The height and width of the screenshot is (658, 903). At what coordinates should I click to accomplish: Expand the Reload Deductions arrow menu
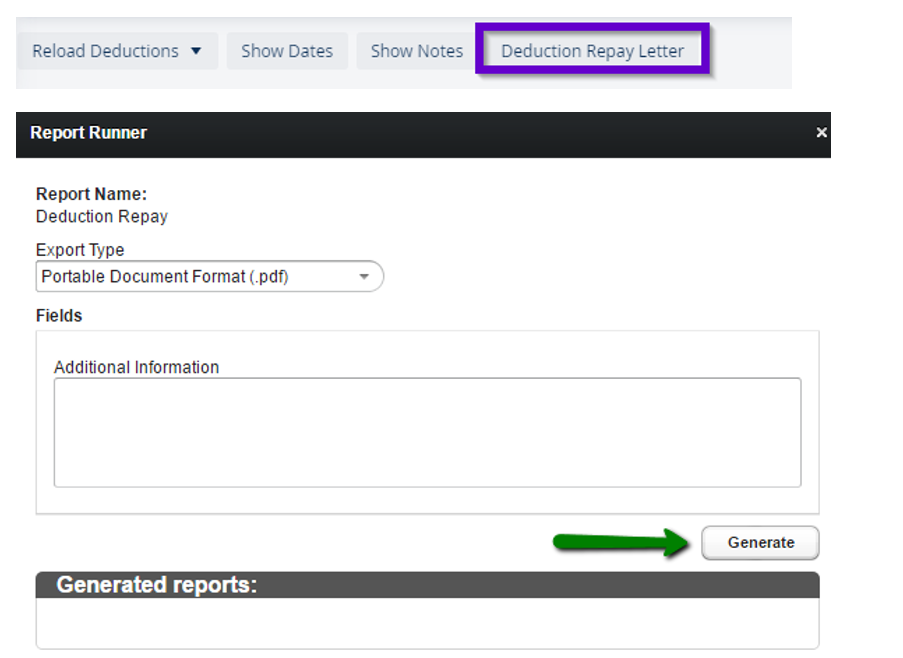tap(196, 51)
